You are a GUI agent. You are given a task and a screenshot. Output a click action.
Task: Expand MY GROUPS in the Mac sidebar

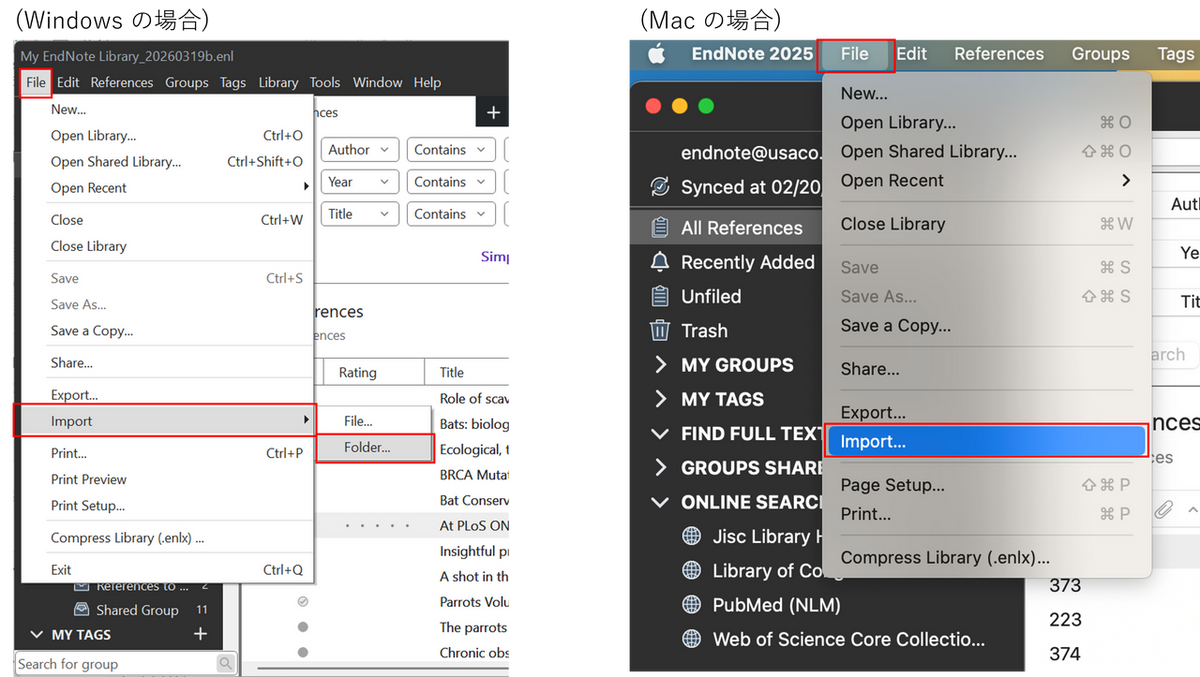[x=660, y=365]
